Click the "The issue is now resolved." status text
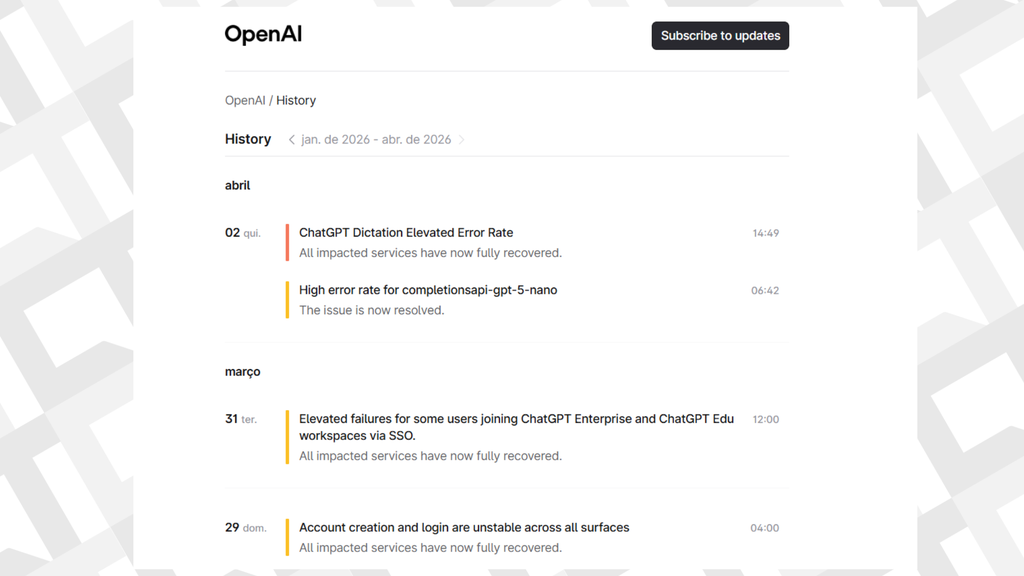This screenshot has height=576, width=1024. pos(371,310)
